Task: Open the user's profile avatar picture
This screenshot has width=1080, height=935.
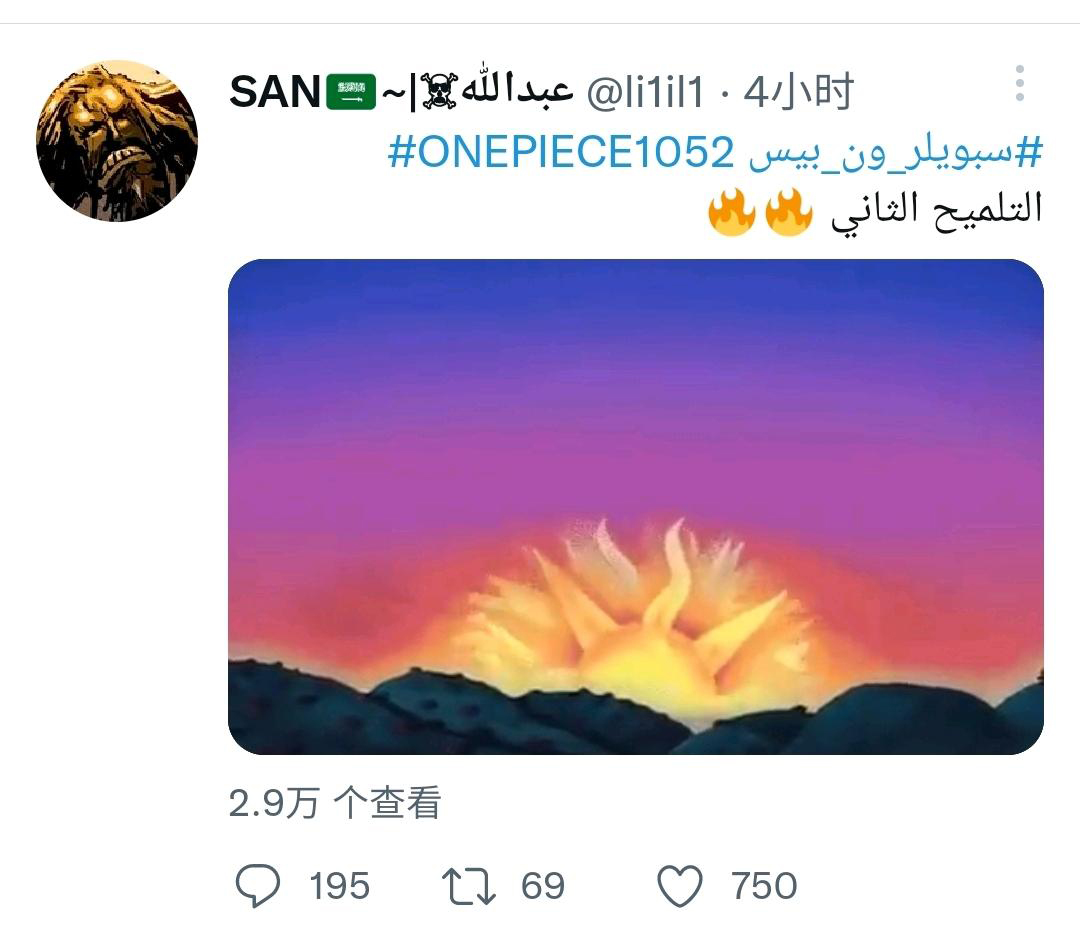Action: (x=117, y=141)
